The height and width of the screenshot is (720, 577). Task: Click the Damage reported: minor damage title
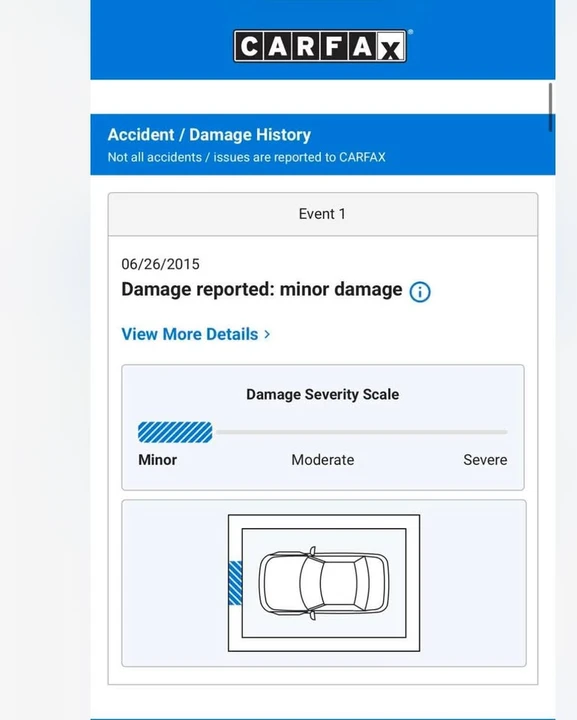(262, 290)
